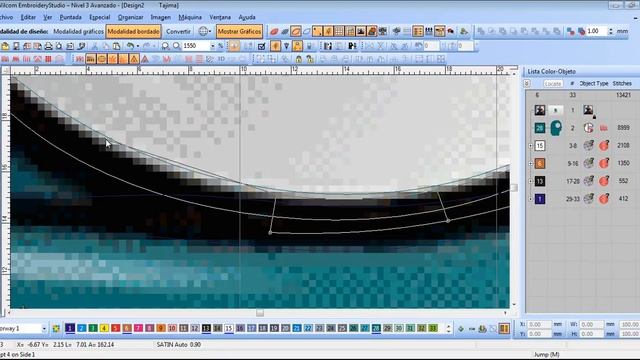The image size is (640, 360).
Task: Click the Undo arrow icon
Action: tap(130, 46)
